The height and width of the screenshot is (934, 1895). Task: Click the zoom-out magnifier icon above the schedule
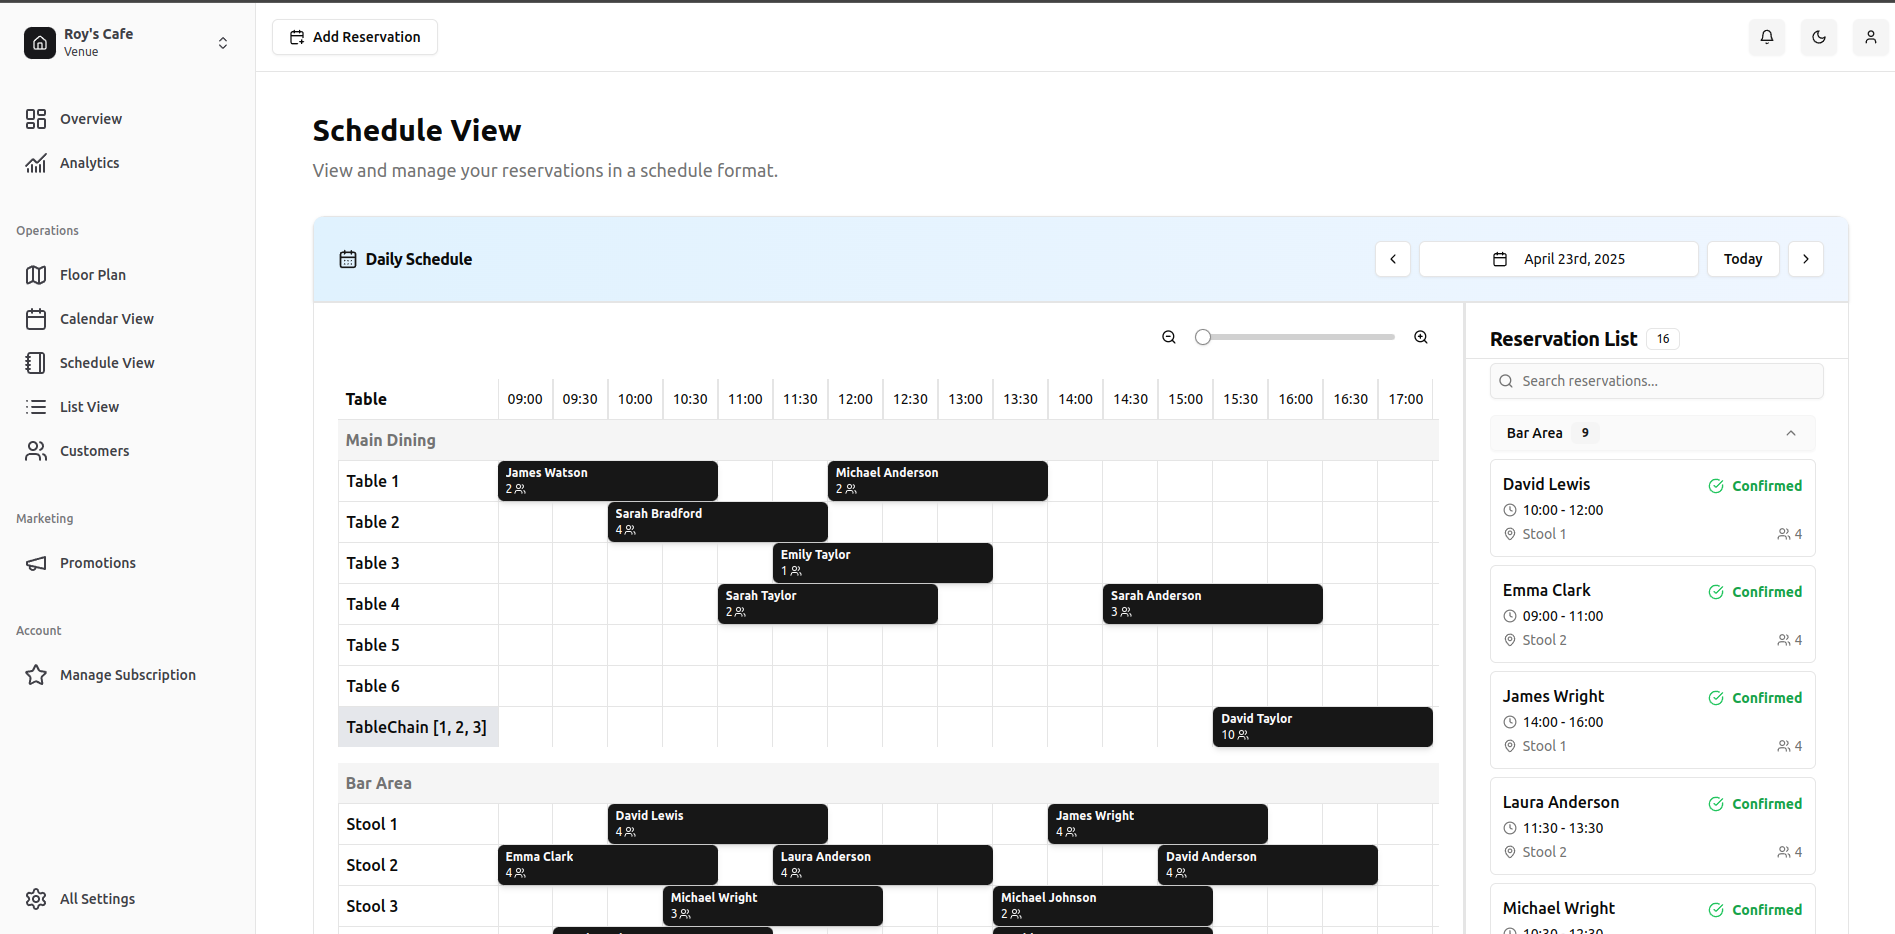click(x=1169, y=337)
